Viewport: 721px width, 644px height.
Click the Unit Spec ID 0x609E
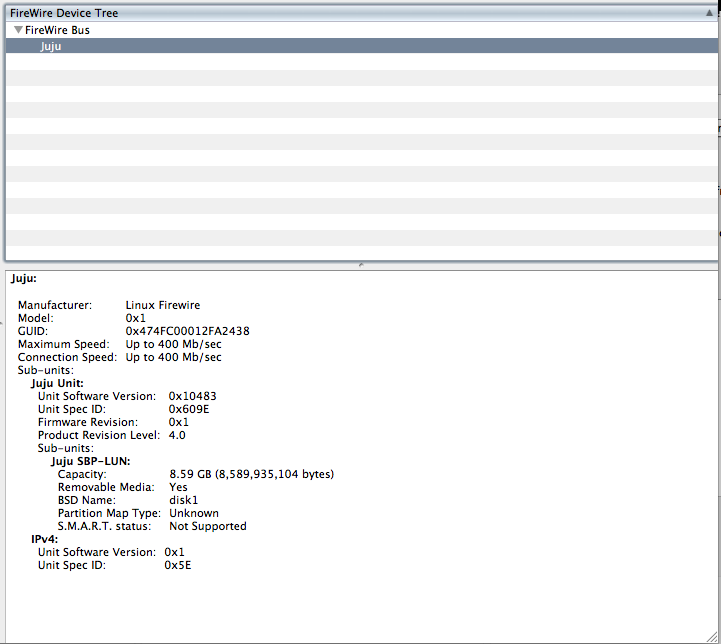point(189,409)
